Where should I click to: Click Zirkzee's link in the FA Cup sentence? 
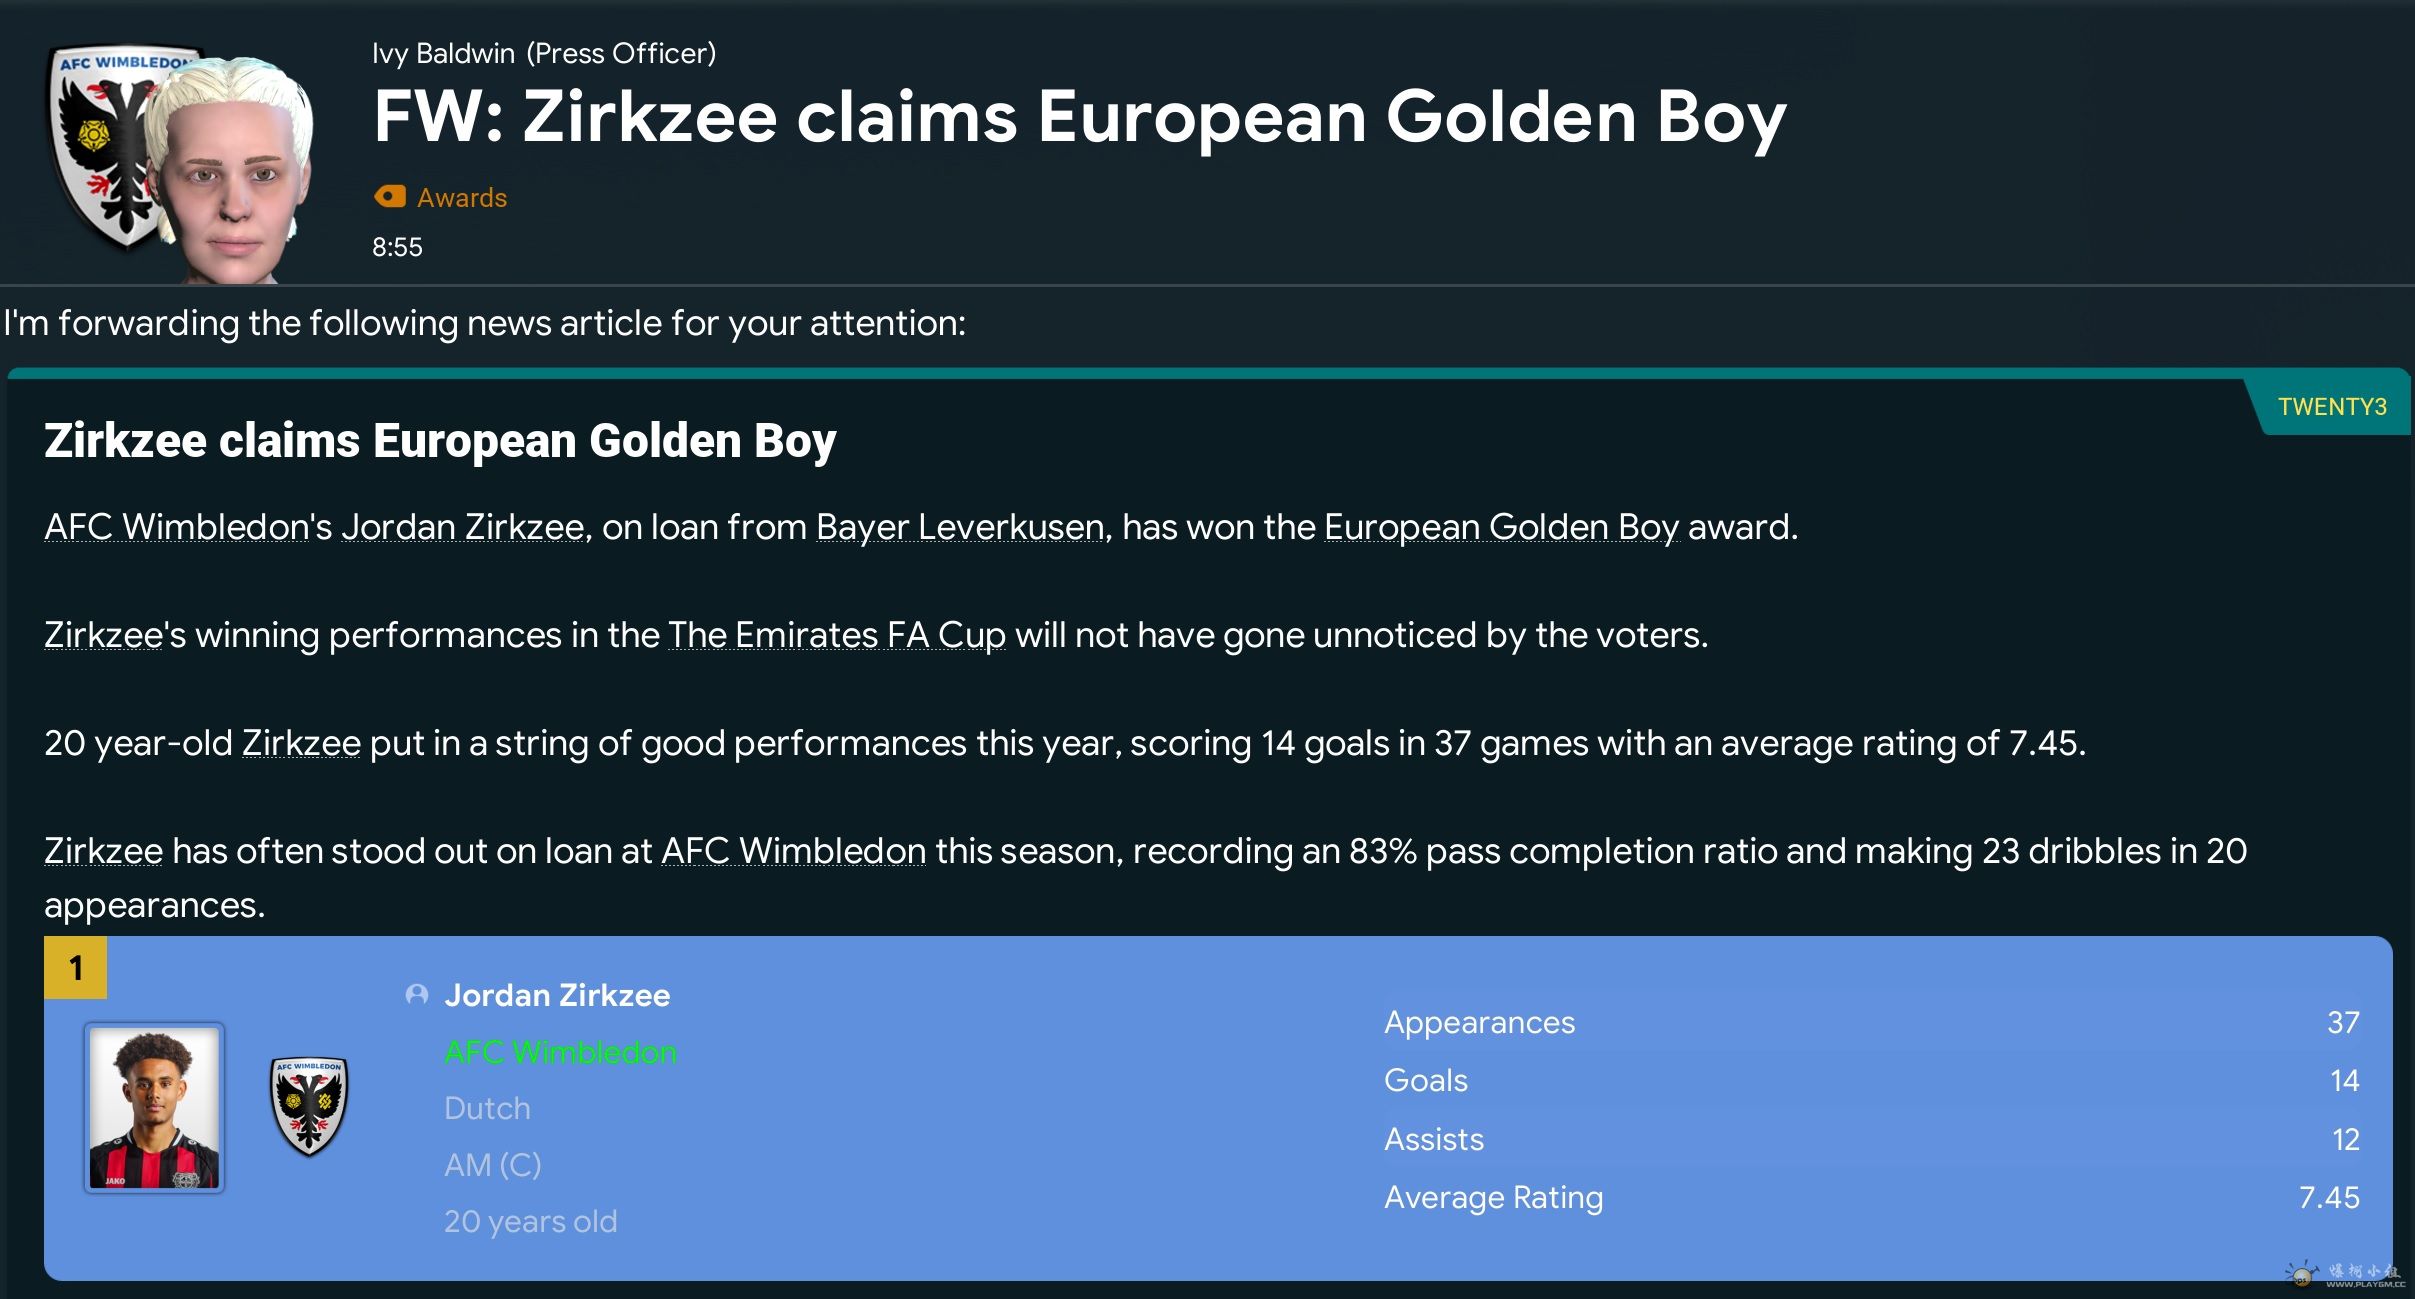(x=103, y=635)
